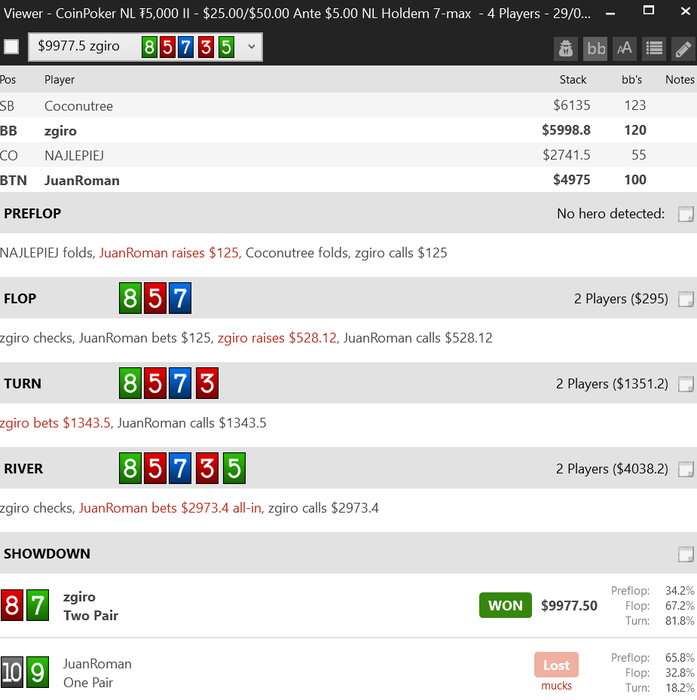Click JuanRoman's Preflop 65.8% equity
The image size is (697, 700).
(x=680, y=658)
